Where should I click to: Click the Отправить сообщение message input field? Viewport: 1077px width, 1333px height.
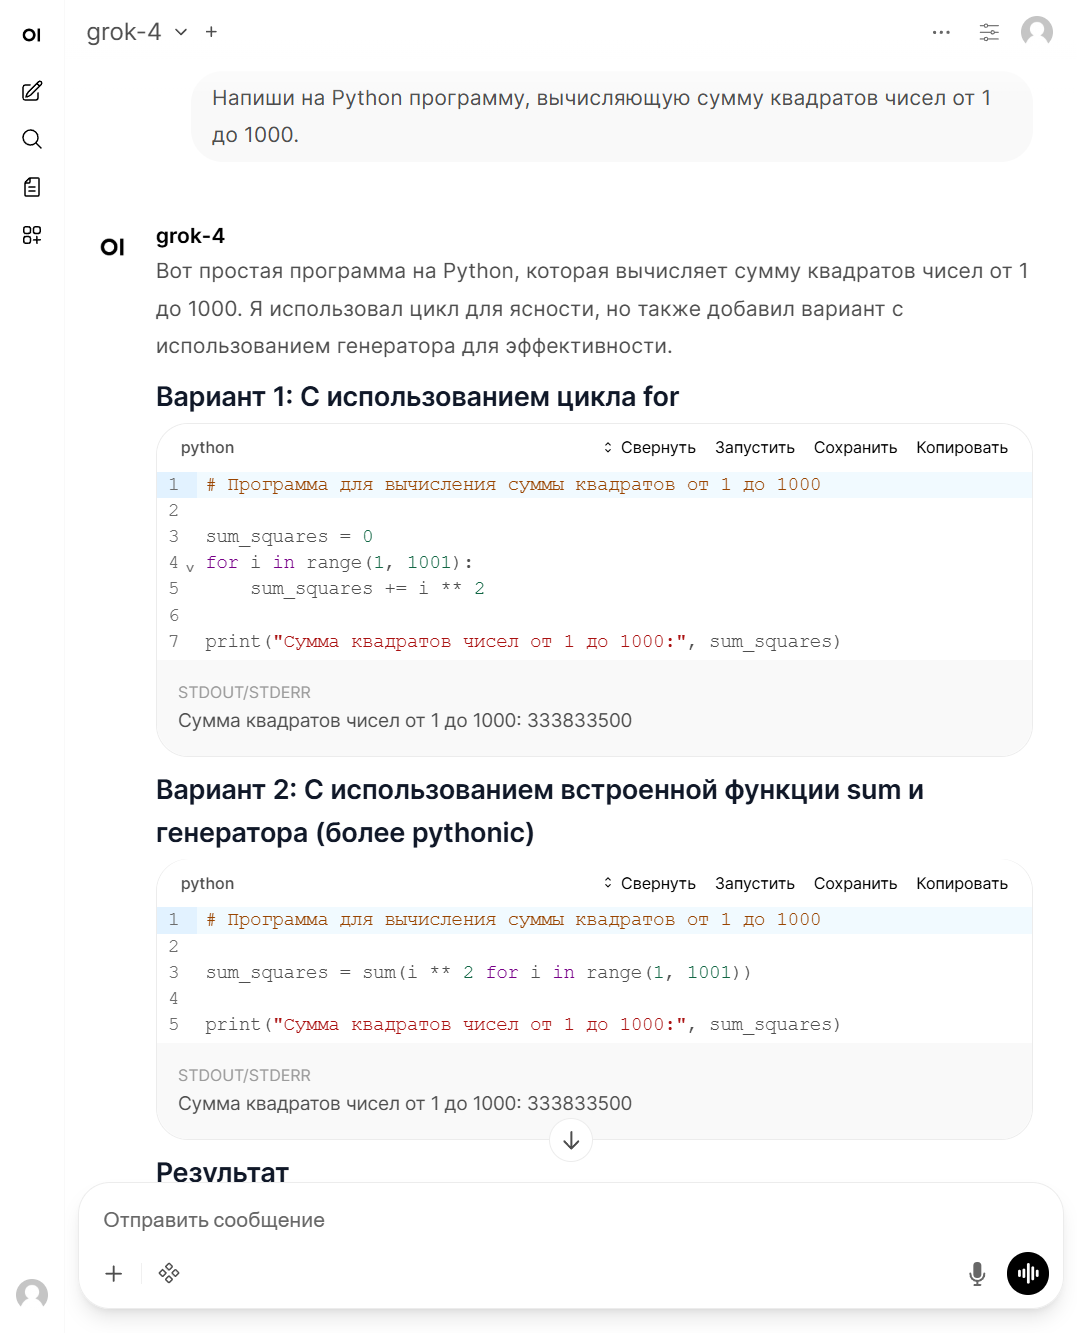(400, 1220)
